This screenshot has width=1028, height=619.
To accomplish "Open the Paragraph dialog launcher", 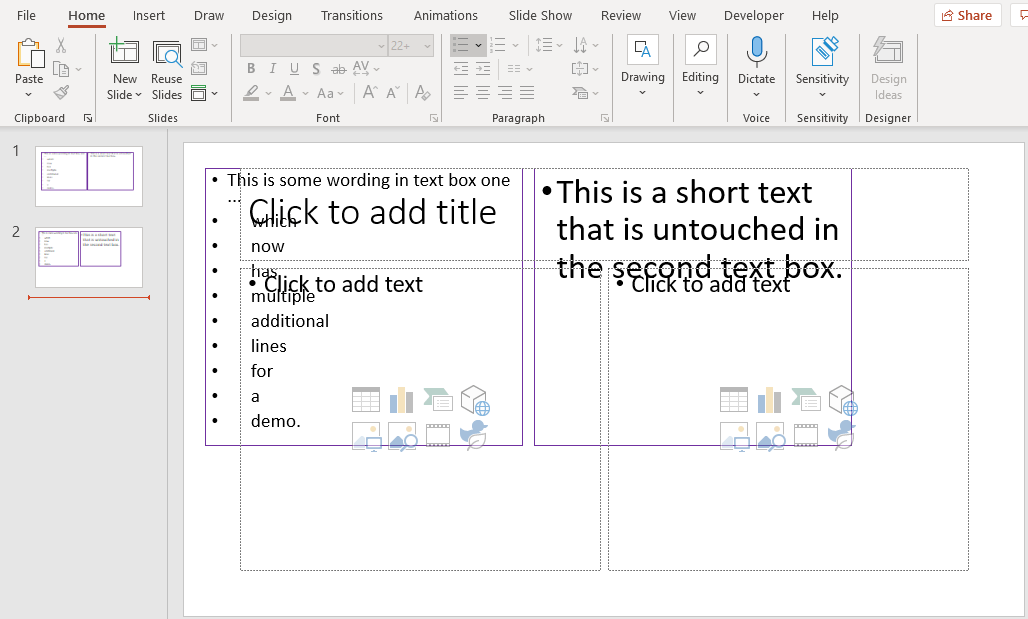I will pyautogui.click(x=604, y=118).
